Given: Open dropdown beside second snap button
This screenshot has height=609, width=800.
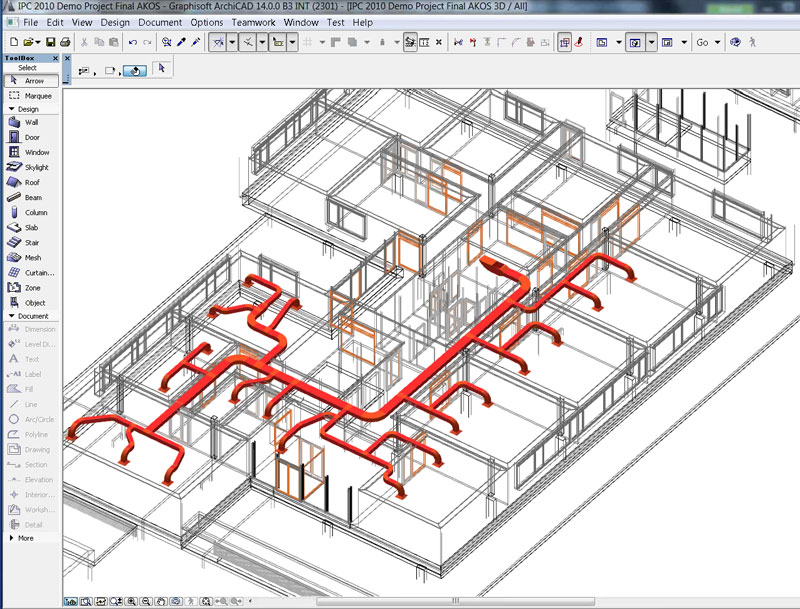Looking at the screenshot, I should point(262,42).
